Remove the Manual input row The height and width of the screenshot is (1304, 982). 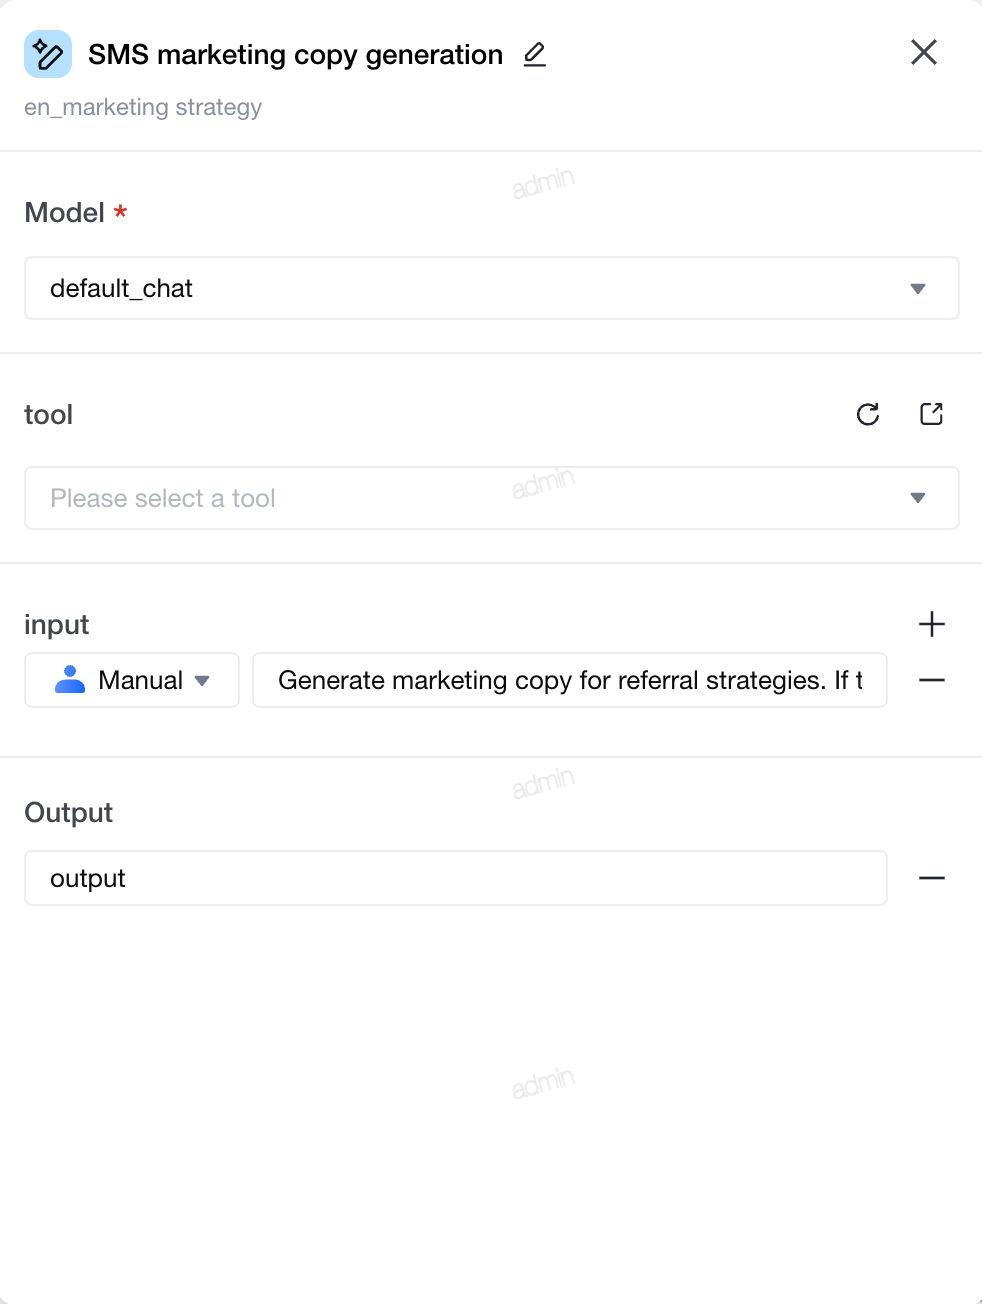pos(932,680)
